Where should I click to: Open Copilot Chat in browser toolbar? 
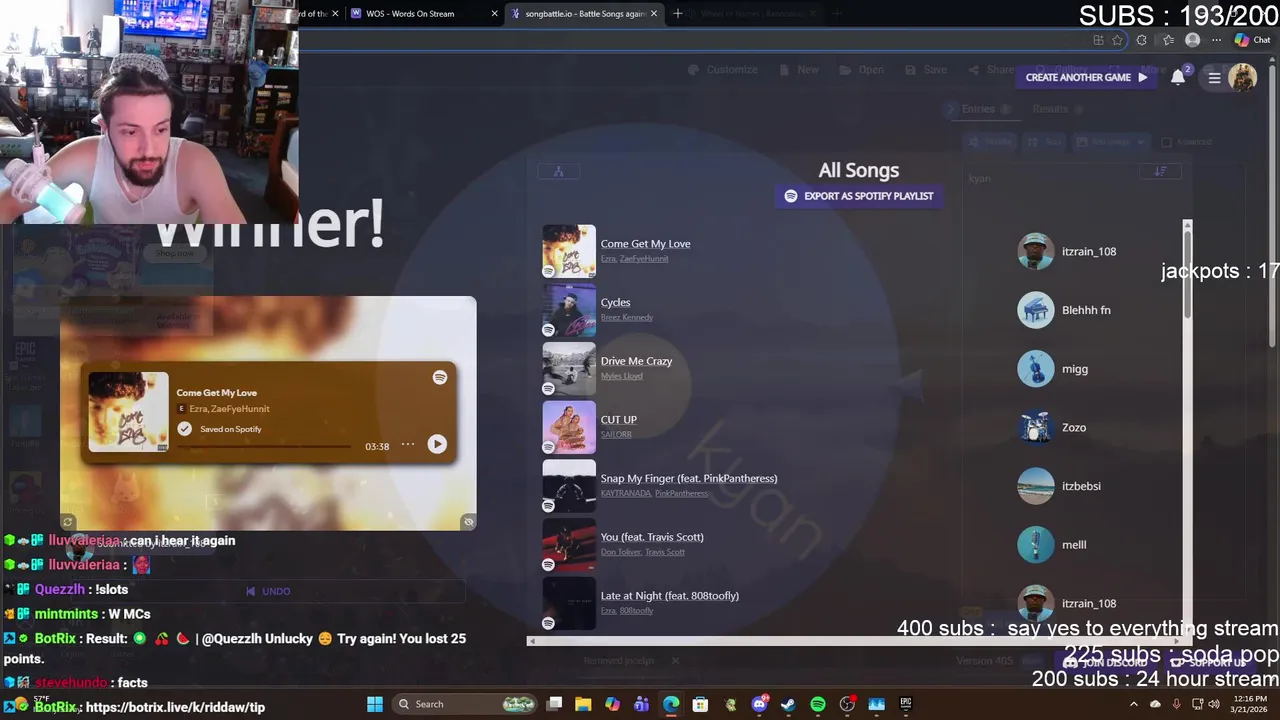coord(1252,40)
